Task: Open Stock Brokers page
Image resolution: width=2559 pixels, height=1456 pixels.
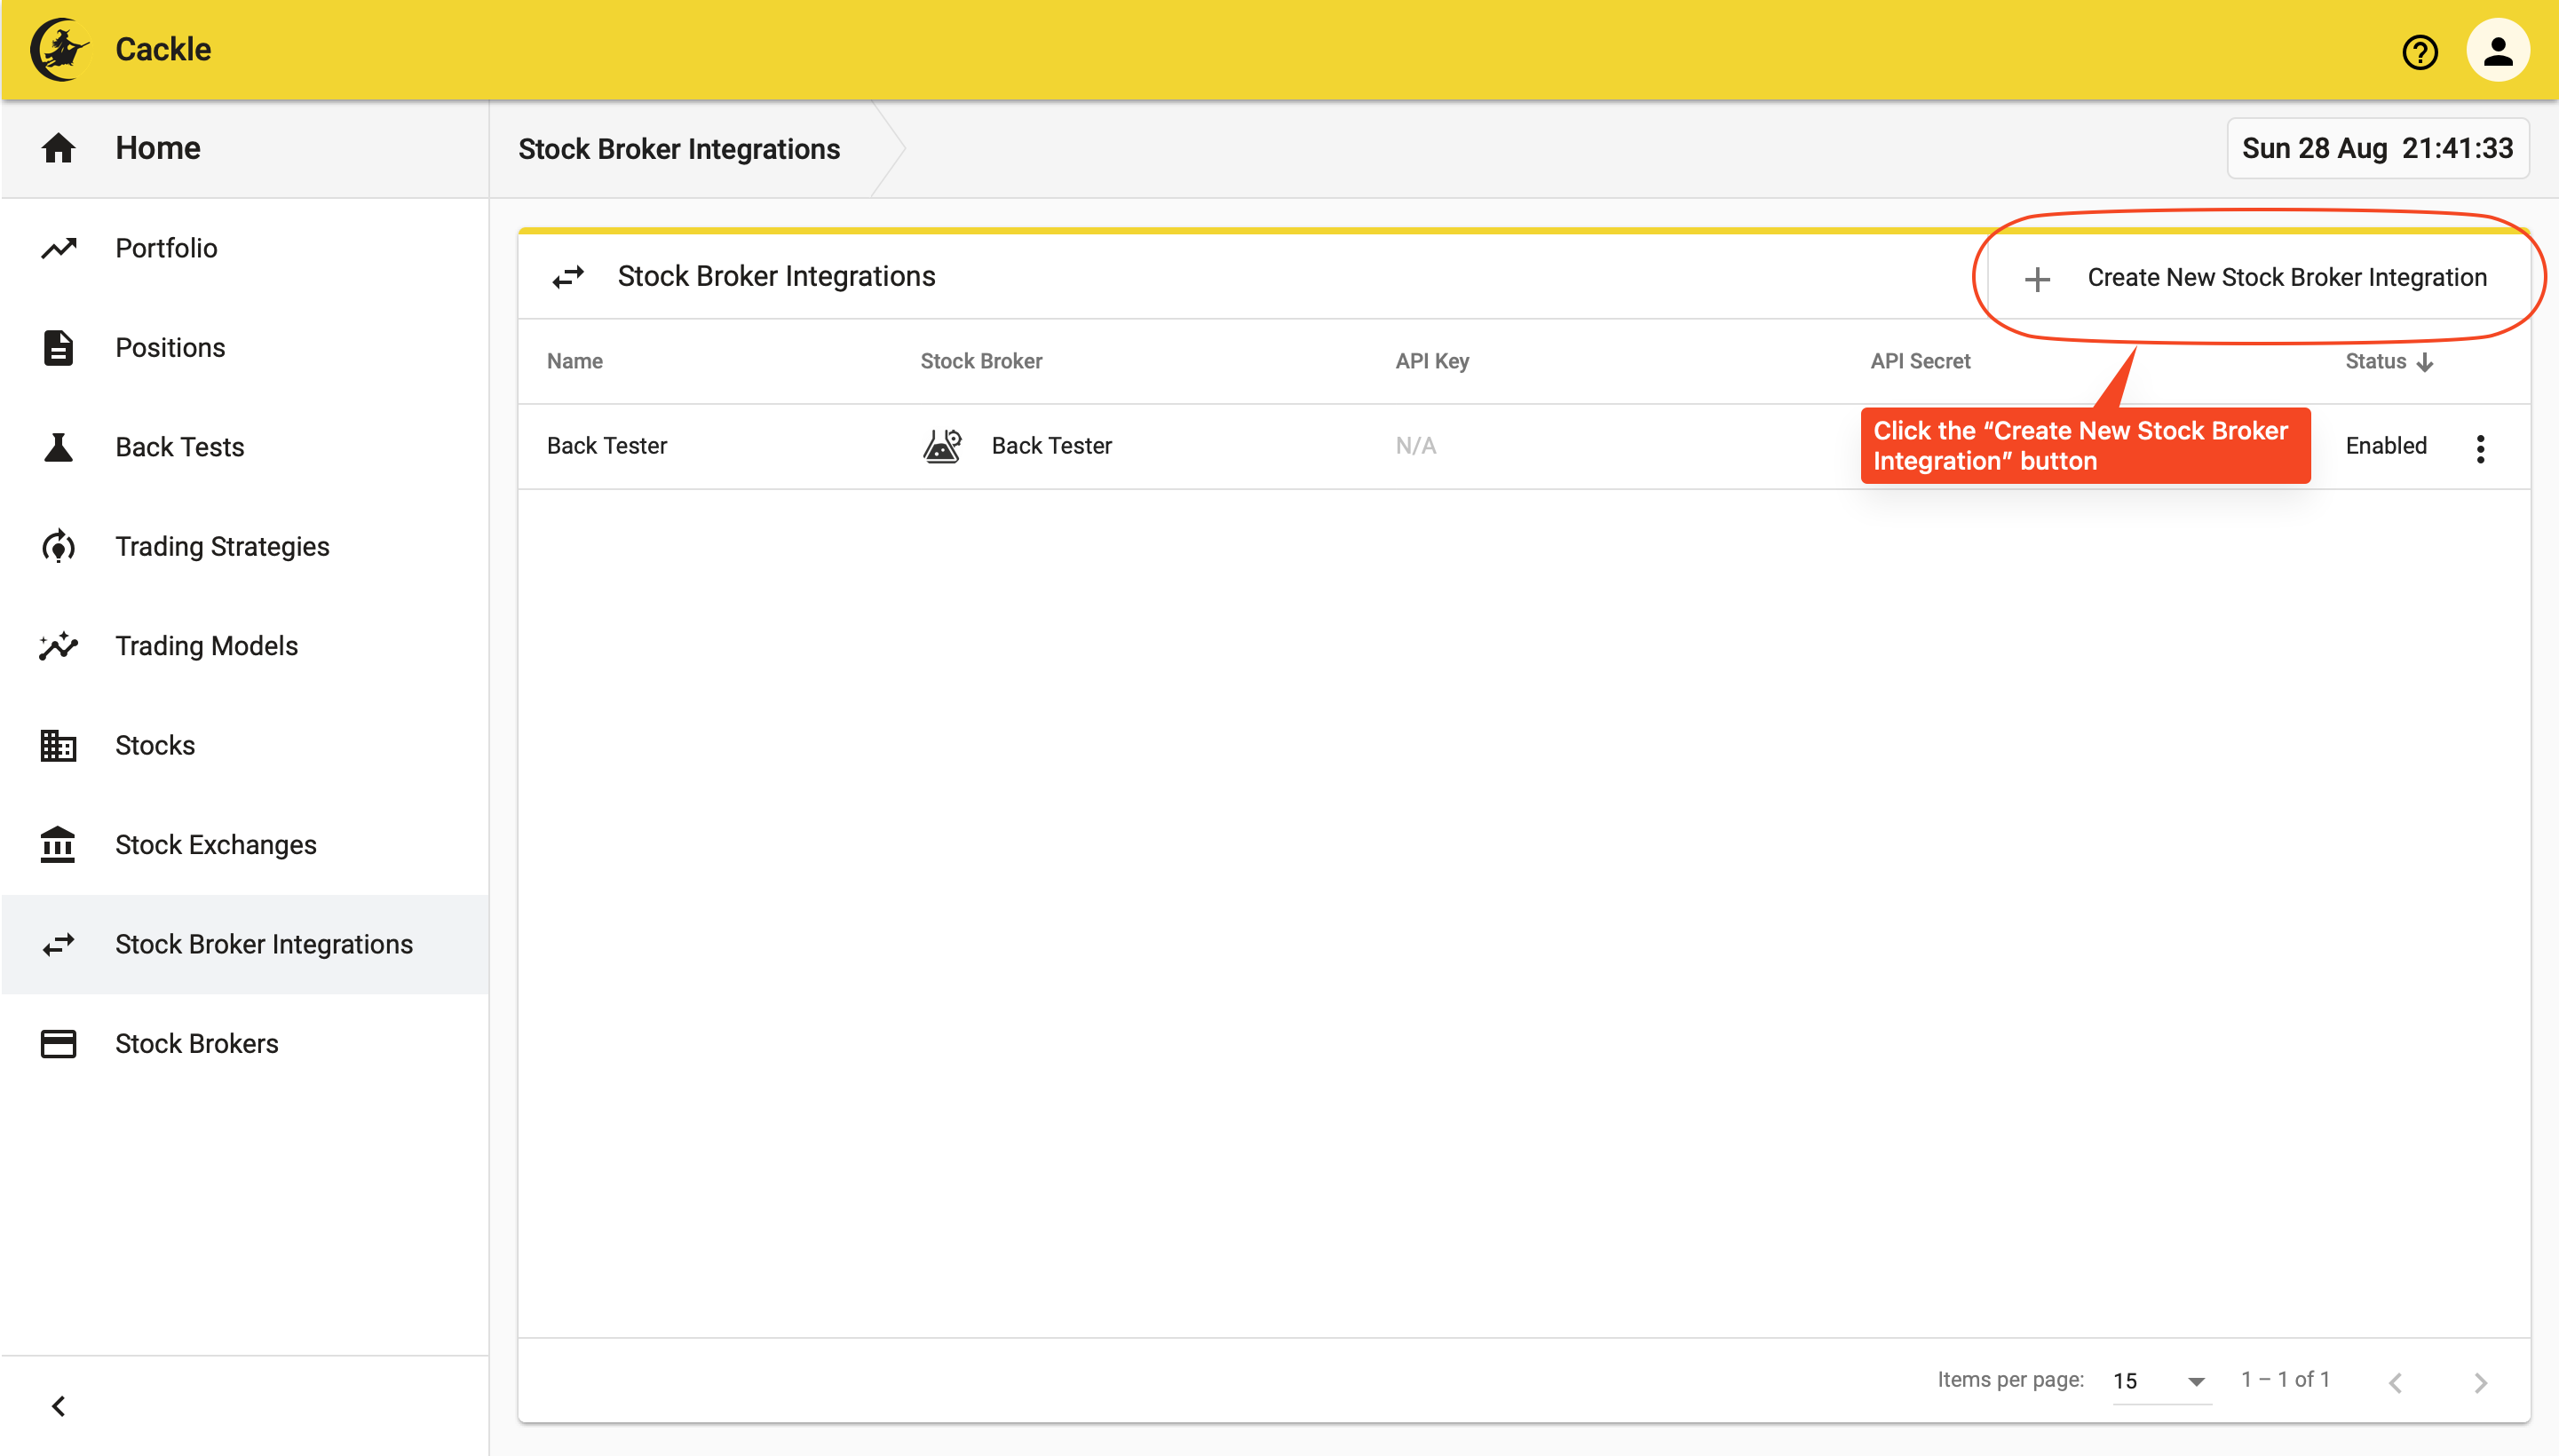Action: point(245,1043)
